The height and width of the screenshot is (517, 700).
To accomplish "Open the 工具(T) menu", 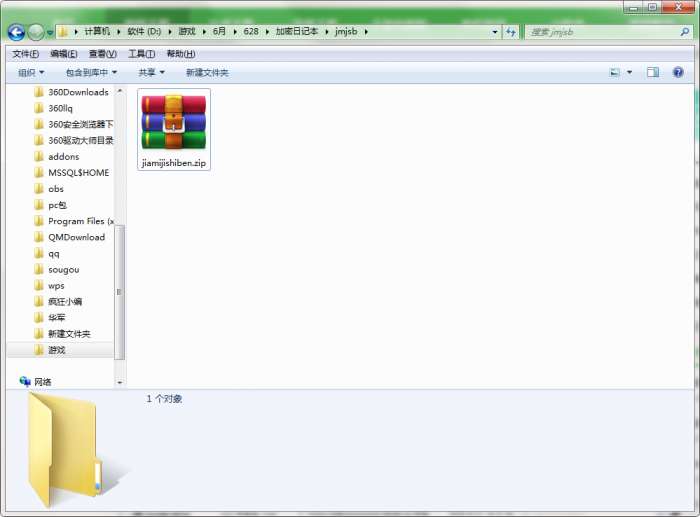I will (142, 54).
